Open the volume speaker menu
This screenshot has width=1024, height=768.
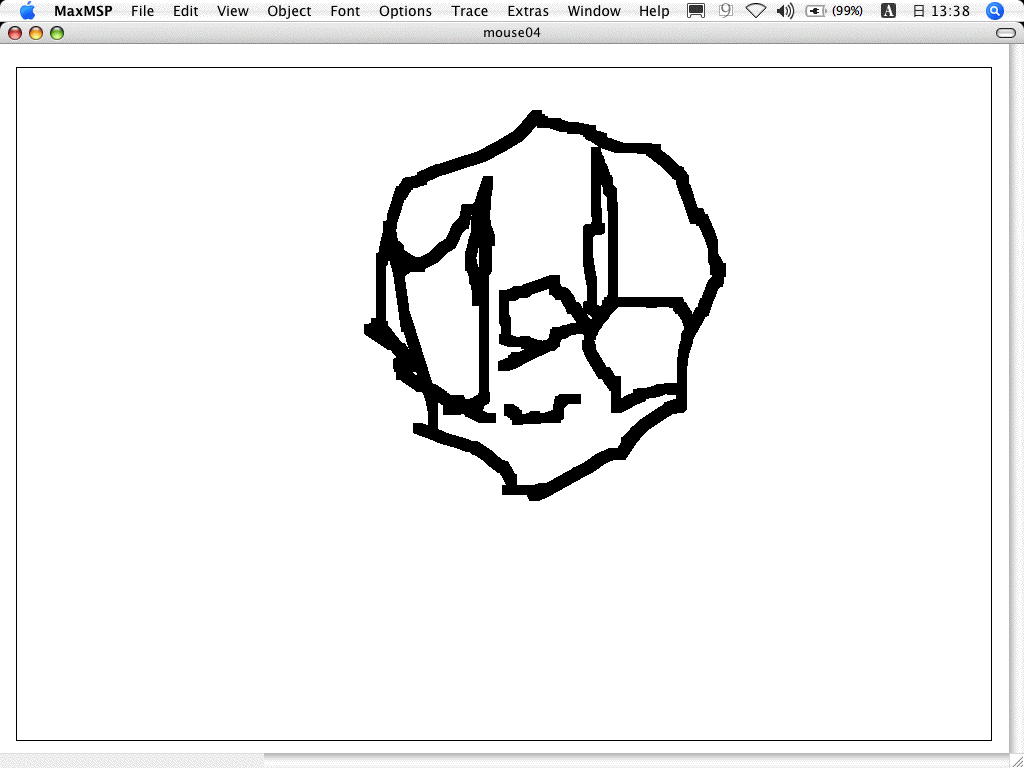pos(786,11)
